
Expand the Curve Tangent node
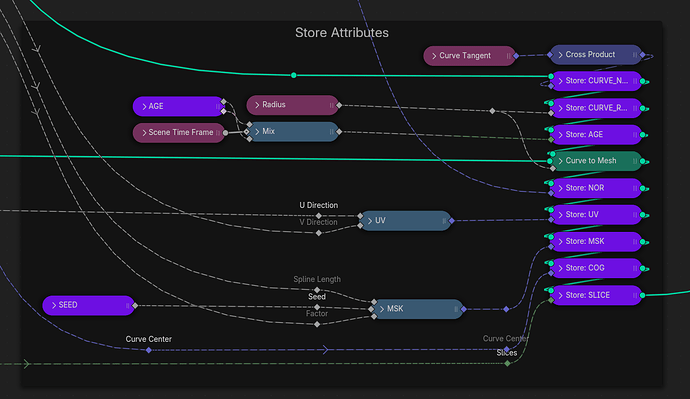pos(434,56)
